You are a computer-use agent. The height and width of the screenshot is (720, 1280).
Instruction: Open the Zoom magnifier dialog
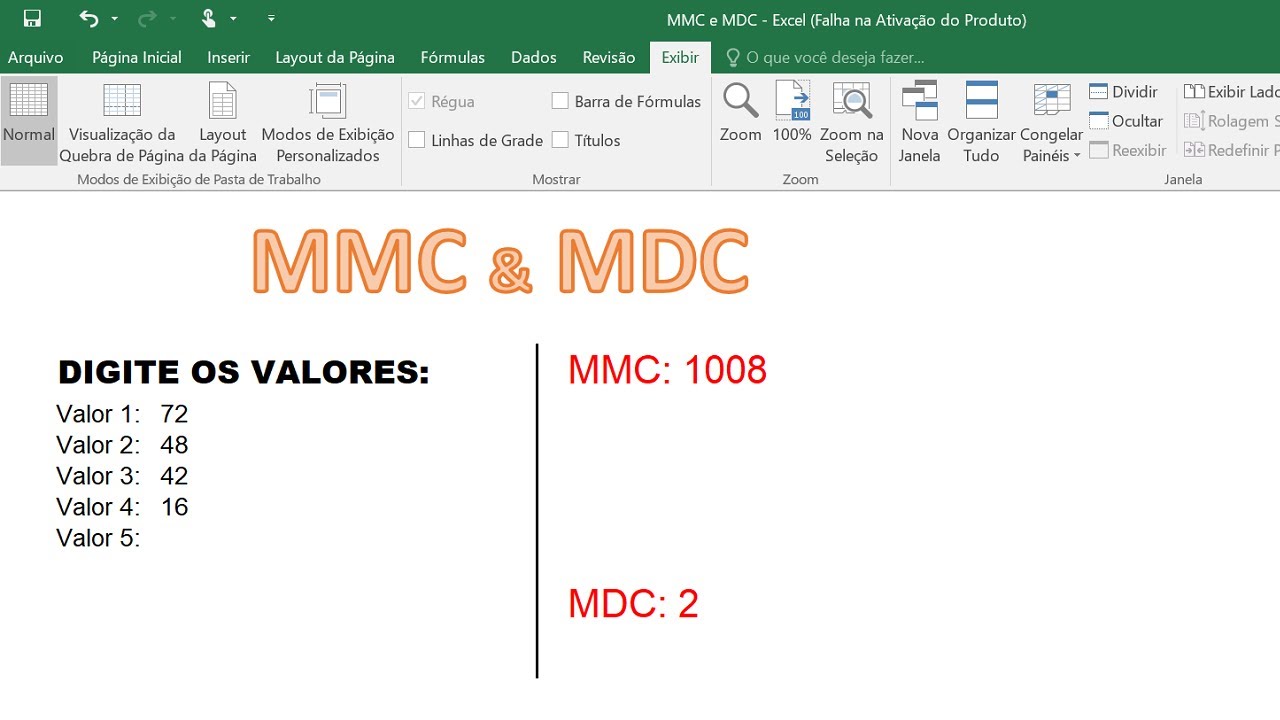click(741, 113)
